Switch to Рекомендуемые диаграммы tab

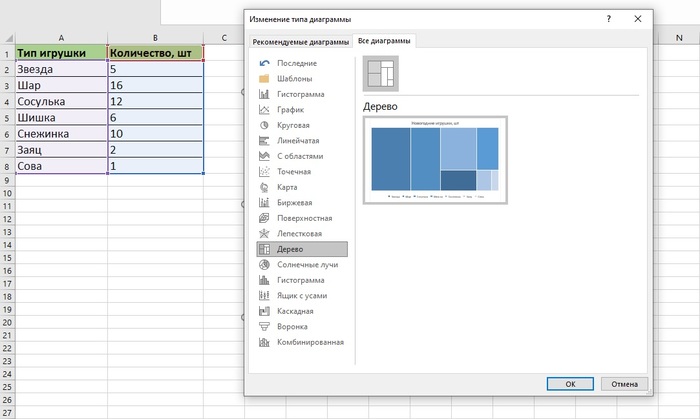point(299,41)
